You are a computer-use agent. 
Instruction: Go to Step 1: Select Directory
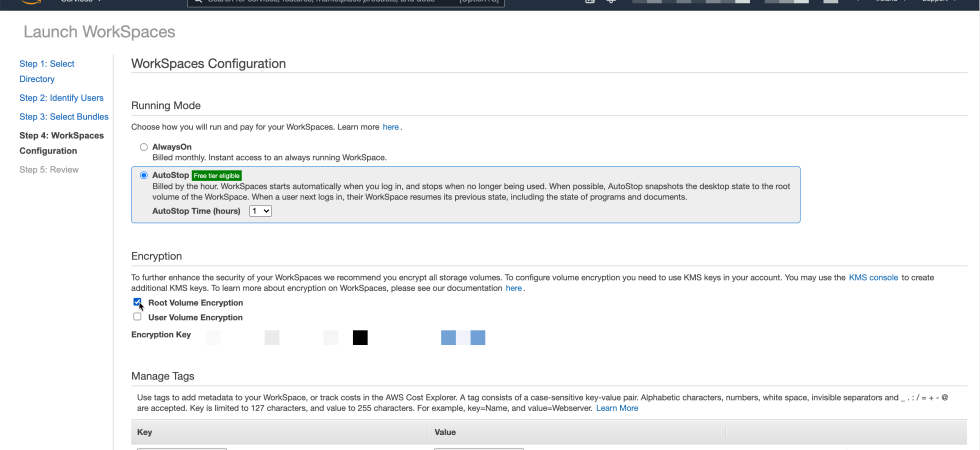(x=47, y=71)
